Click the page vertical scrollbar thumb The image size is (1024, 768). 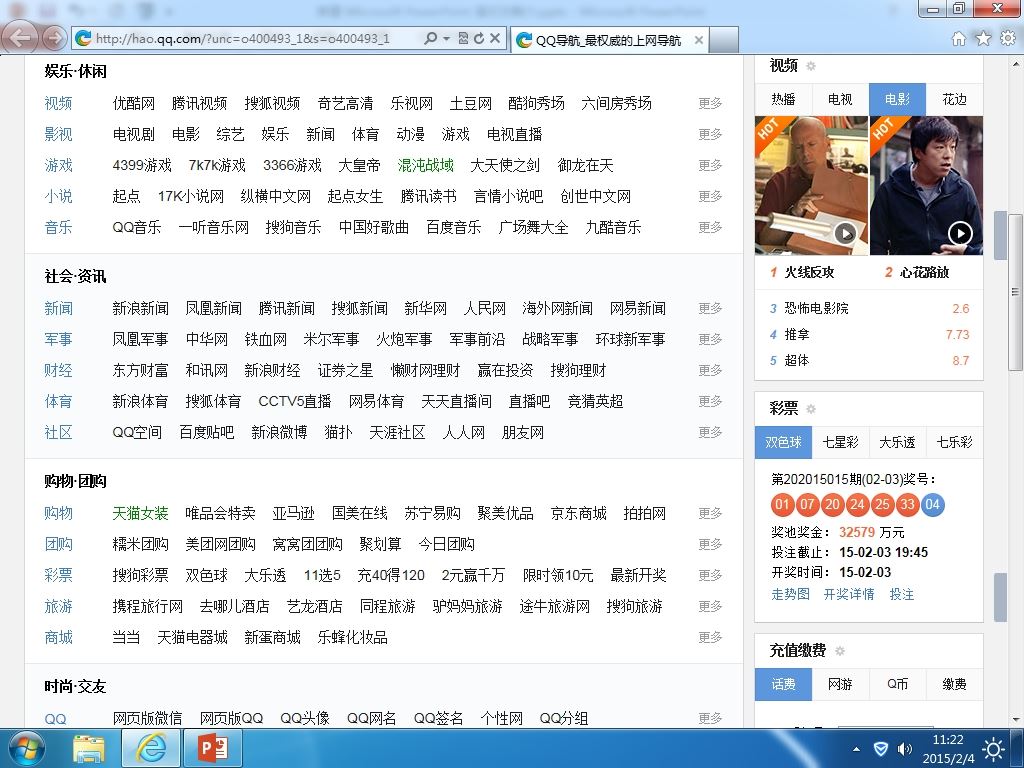click(1014, 291)
